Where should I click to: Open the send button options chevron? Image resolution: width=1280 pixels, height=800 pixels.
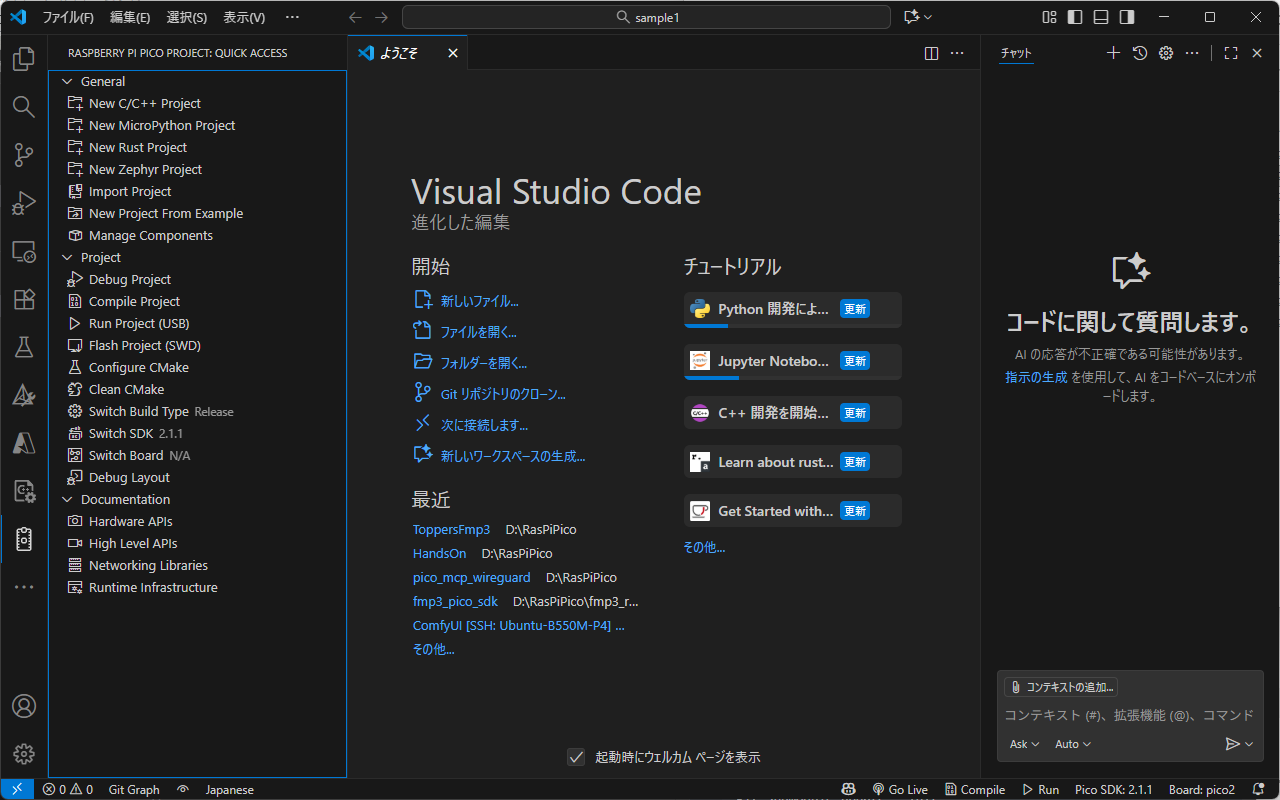coord(1249,744)
